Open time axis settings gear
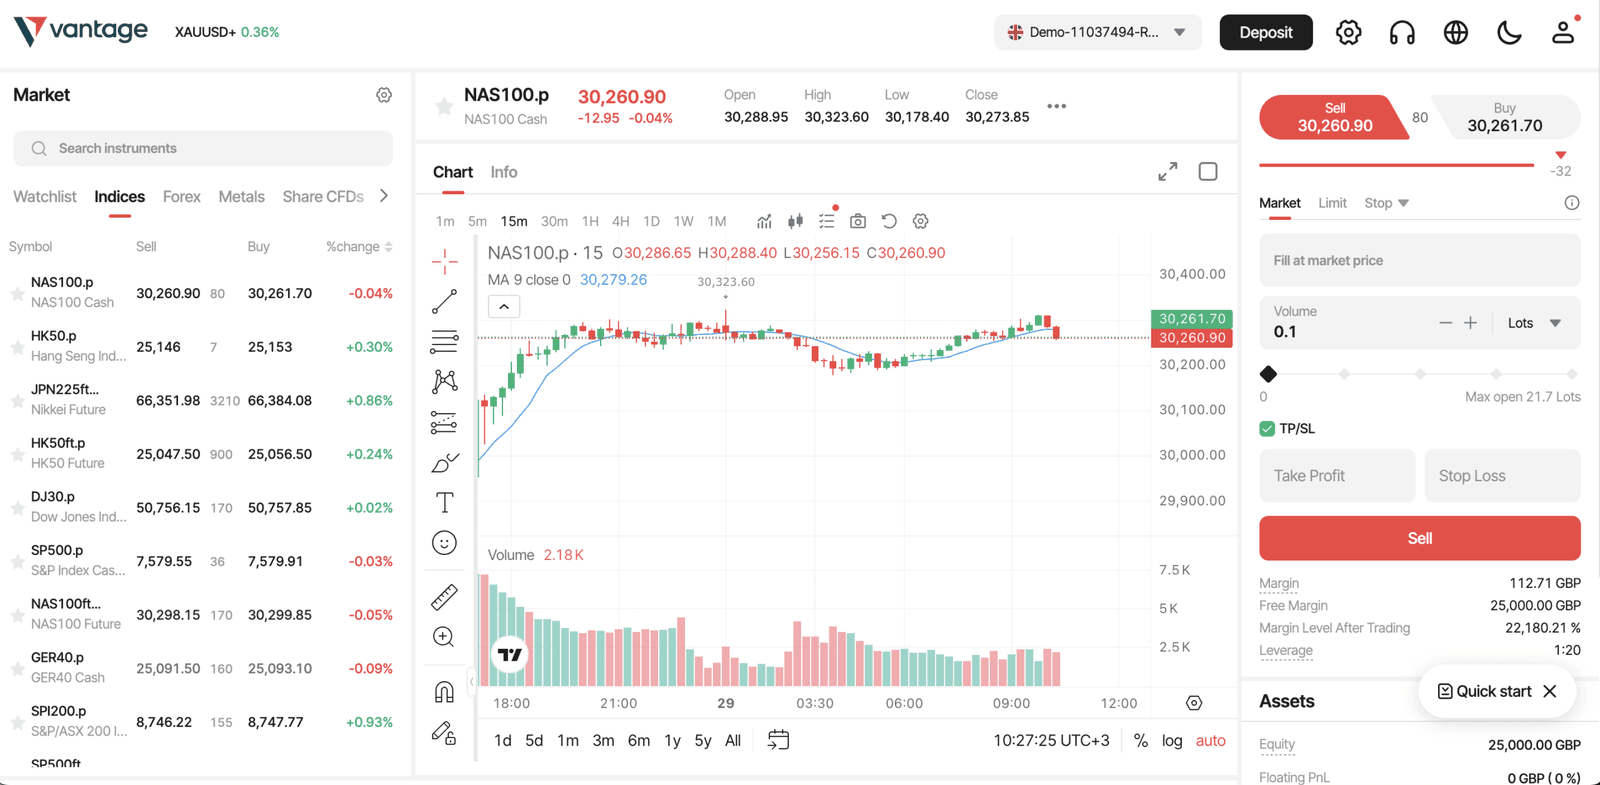 coord(1194,703)
